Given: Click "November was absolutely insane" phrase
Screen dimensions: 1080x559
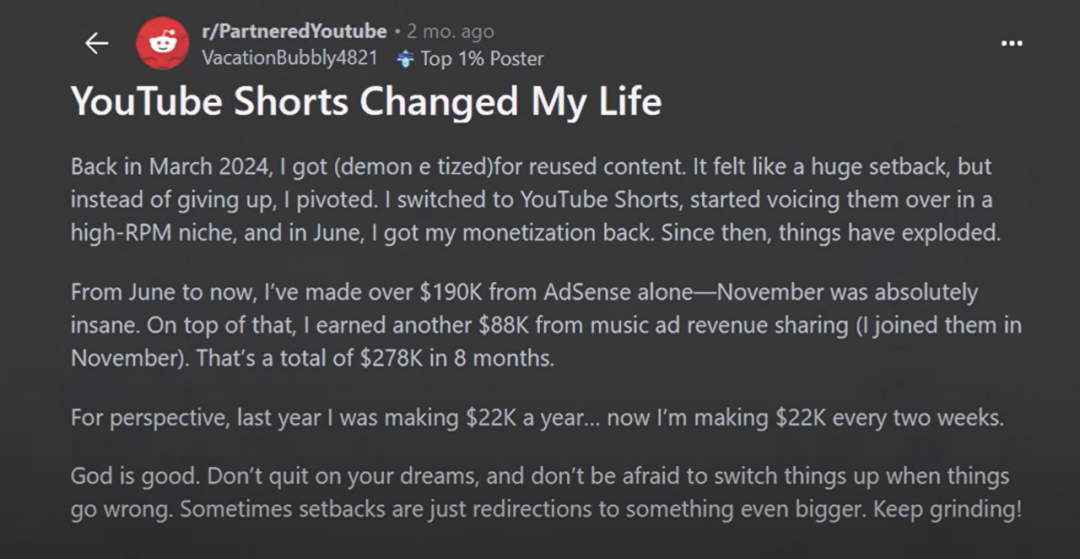Looking at the screenshot, I should coord(848,294).
